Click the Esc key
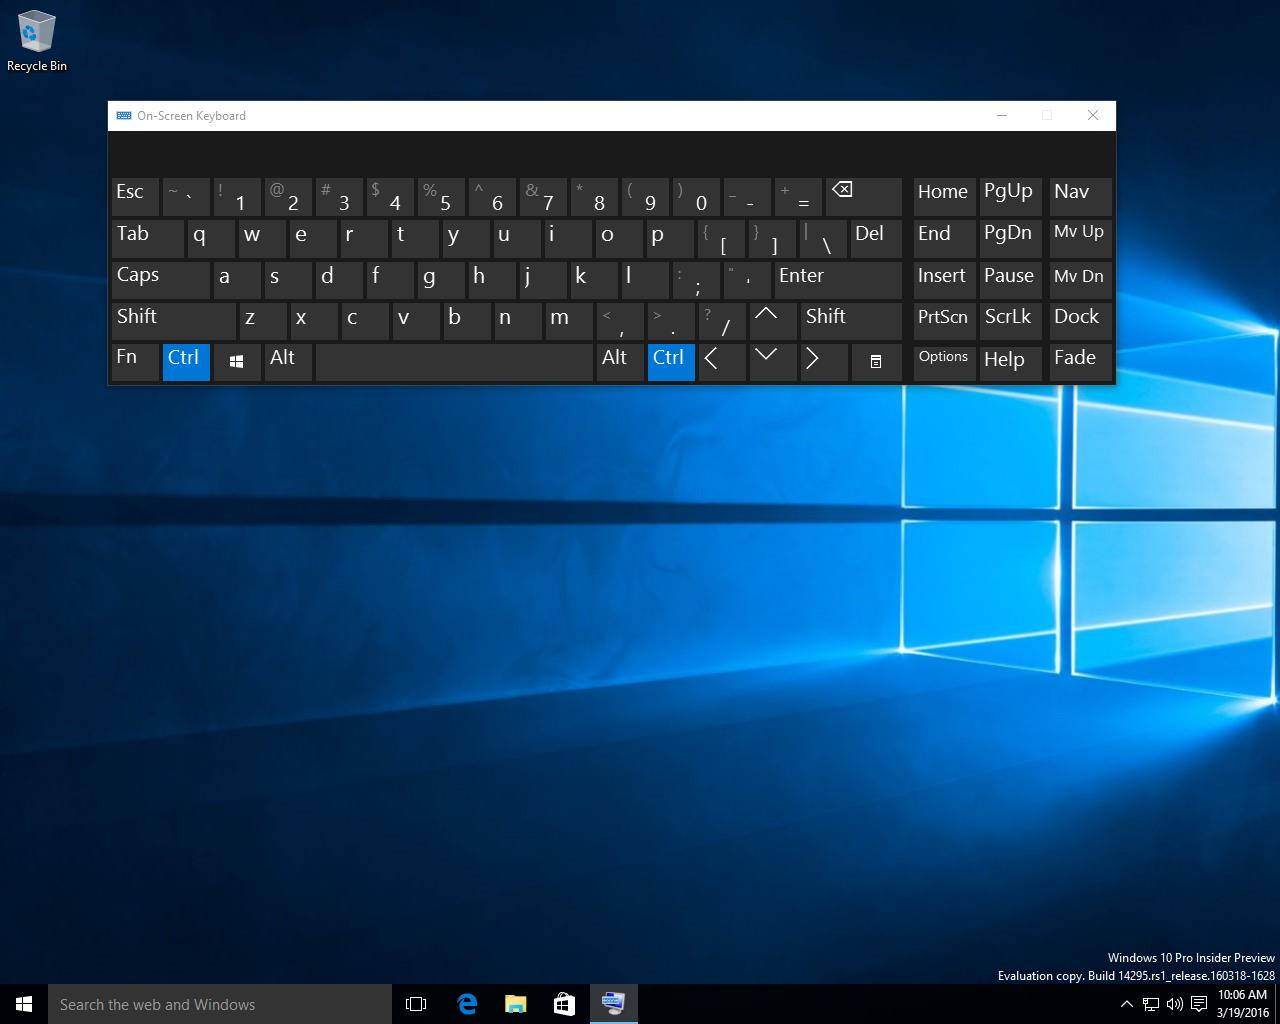This screenshot has width=1280, height=1024. pos(135,197)
